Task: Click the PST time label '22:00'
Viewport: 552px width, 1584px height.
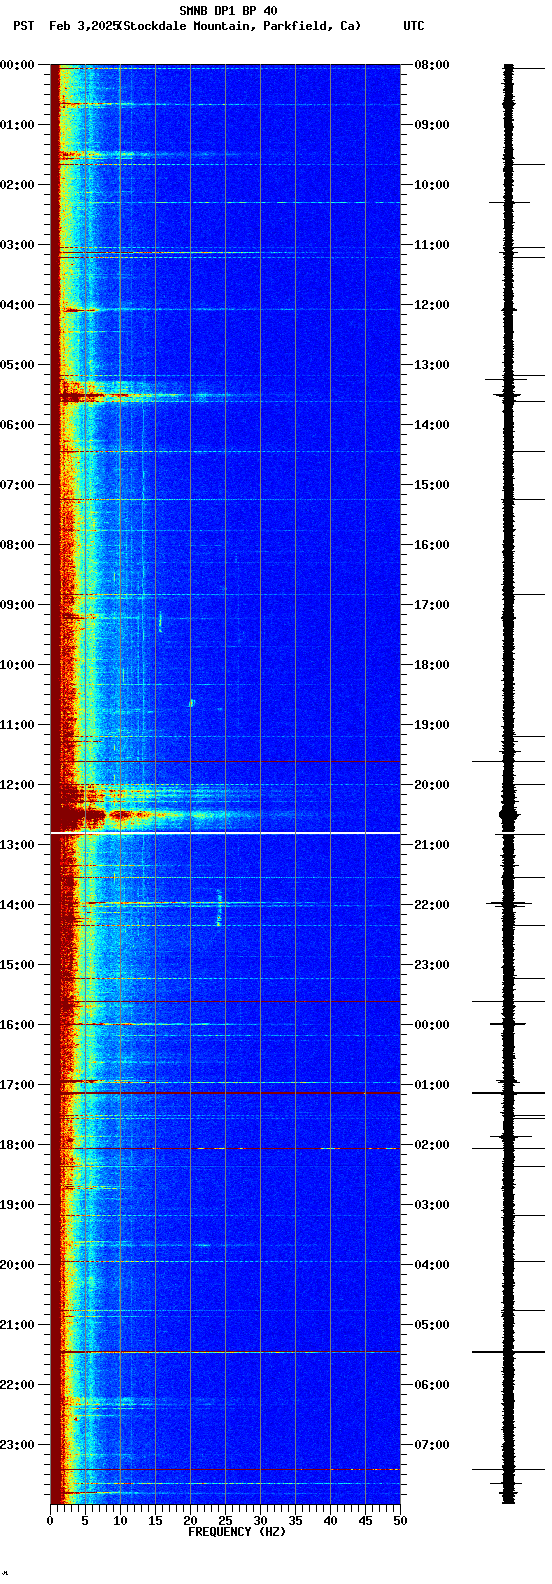Action: click(17, 1385)
